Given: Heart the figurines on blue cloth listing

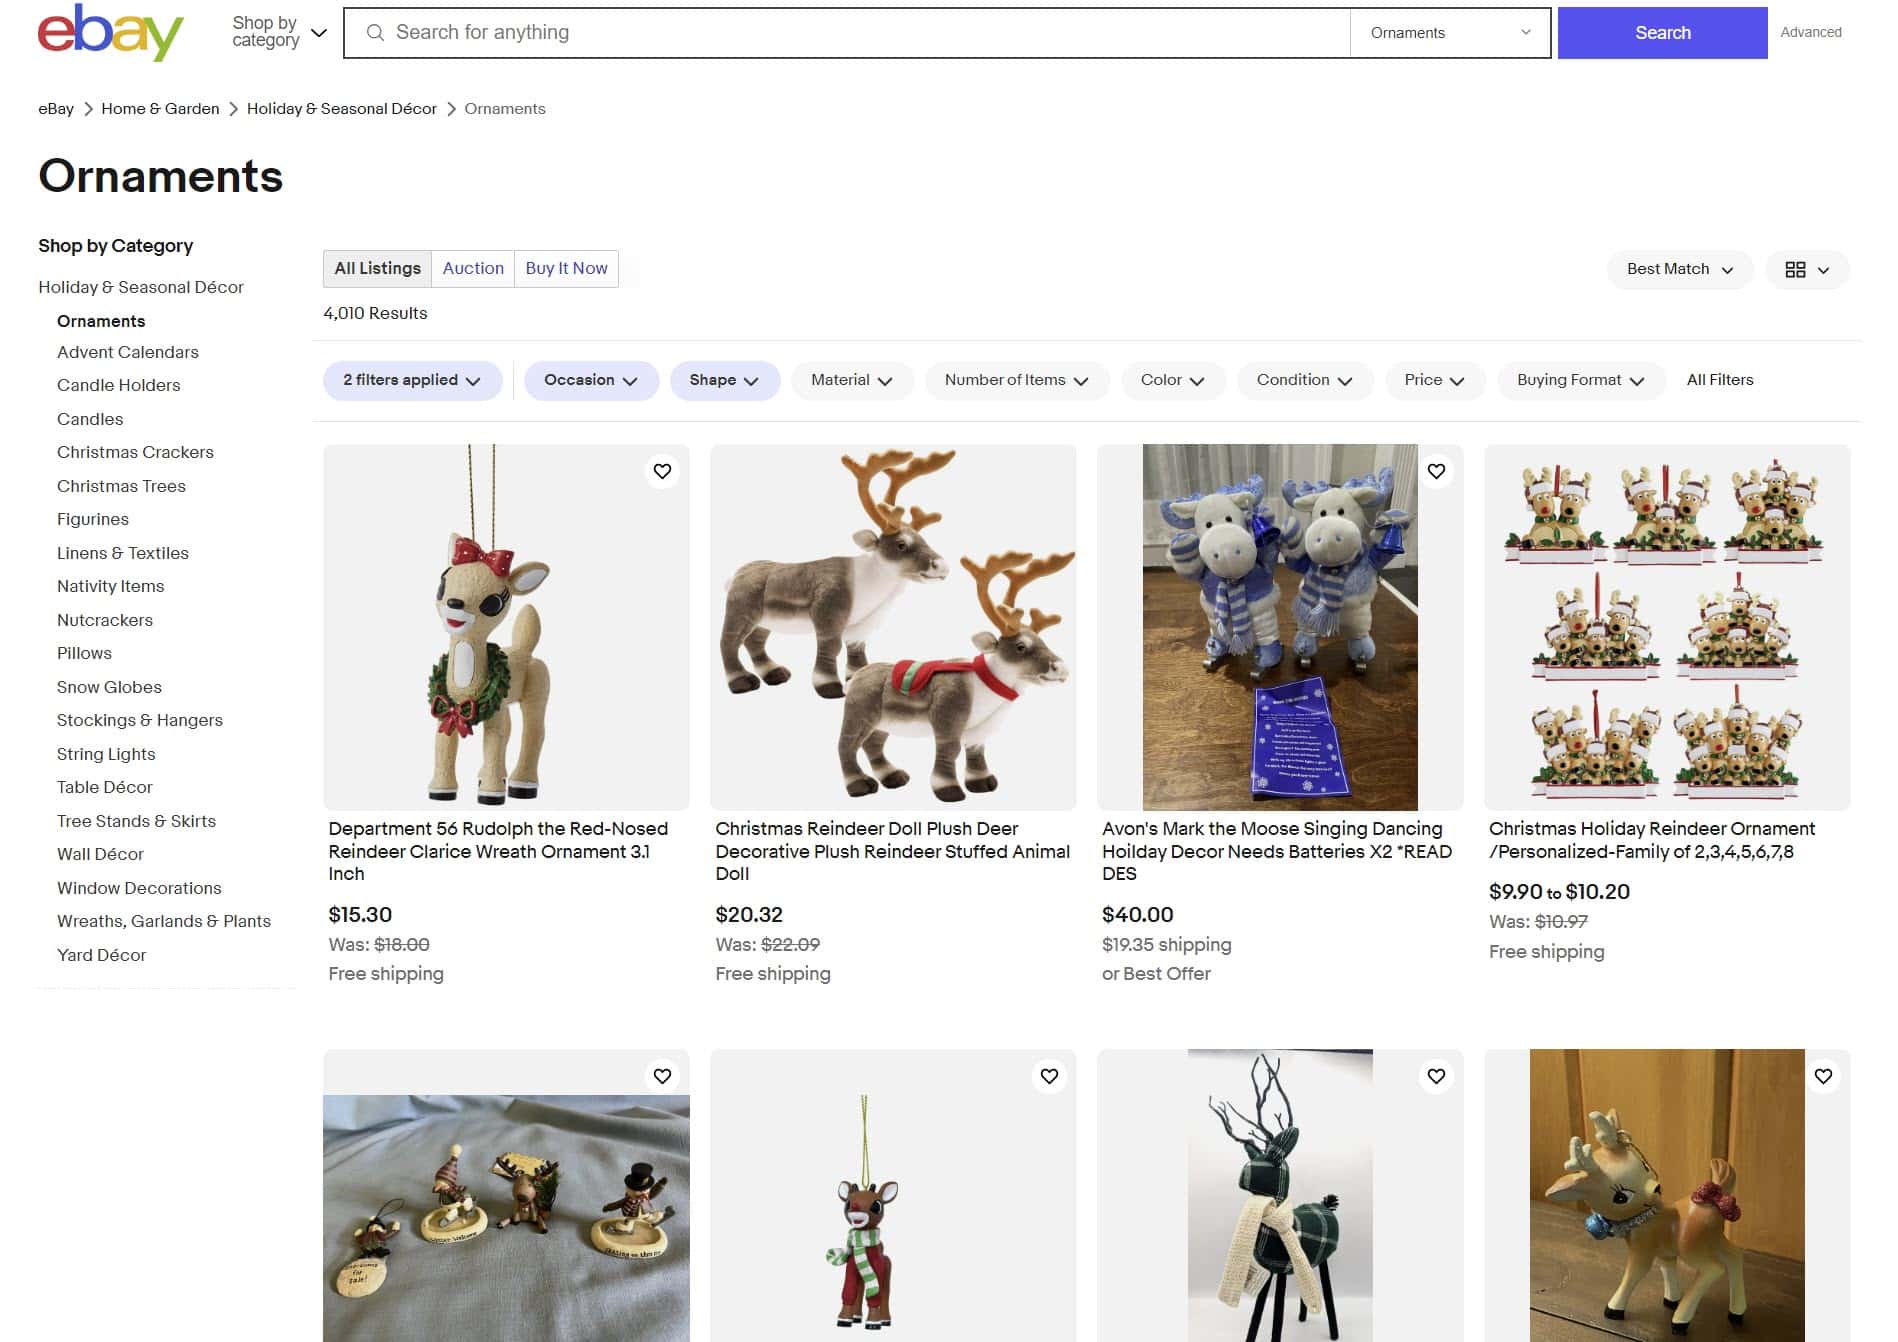Looking at the screenshot, I should (662, 1076).
